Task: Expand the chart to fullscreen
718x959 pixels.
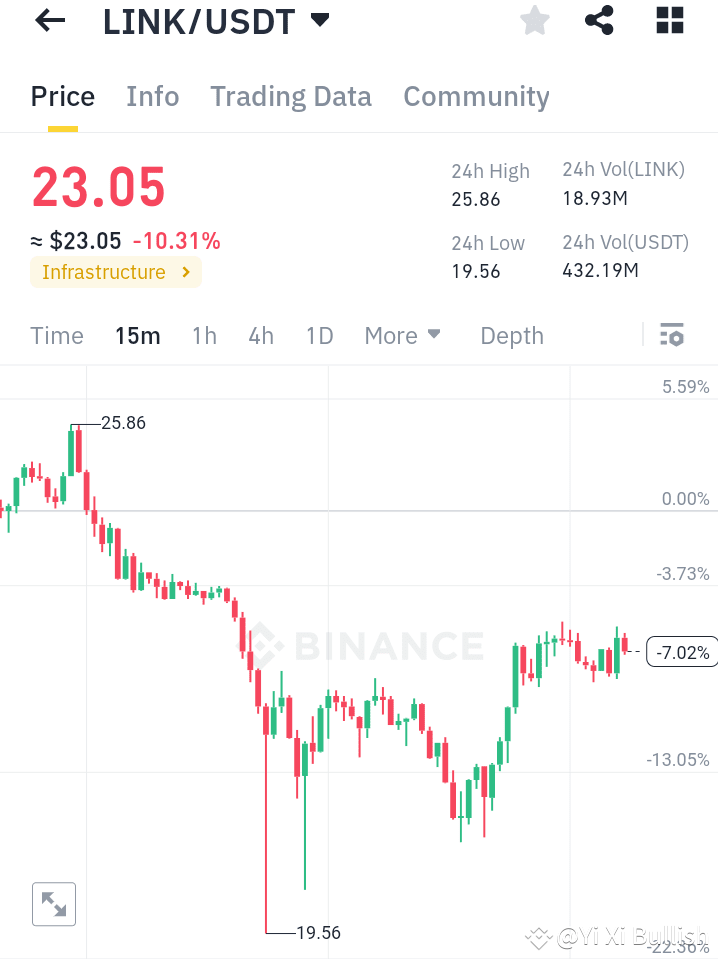Action: [x=53, y=904]
